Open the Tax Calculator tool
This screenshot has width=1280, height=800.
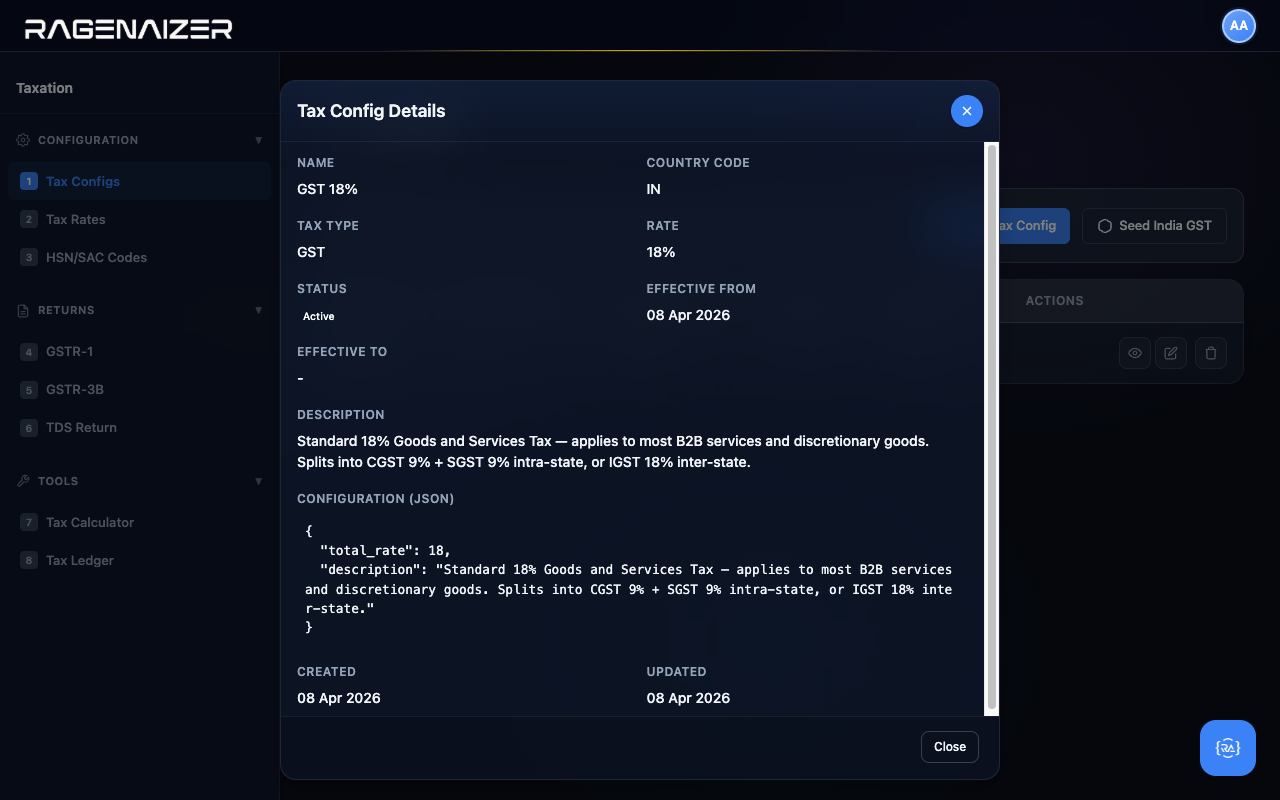pyautogui.click(x=140, y=522)
